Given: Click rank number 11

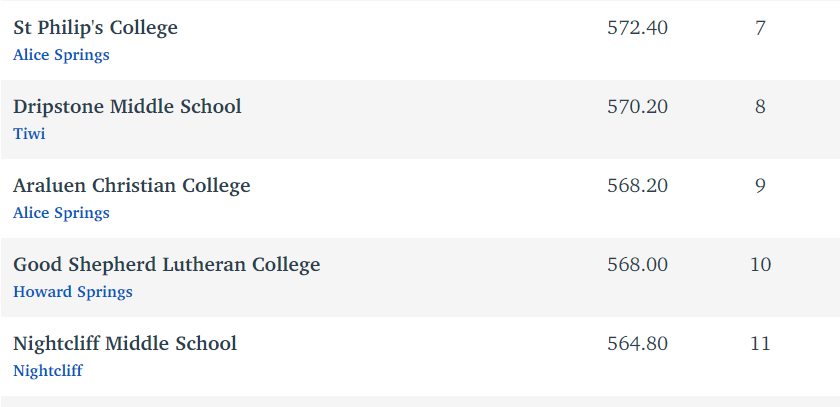Looking at the screenshot, I should coord(760,343).
